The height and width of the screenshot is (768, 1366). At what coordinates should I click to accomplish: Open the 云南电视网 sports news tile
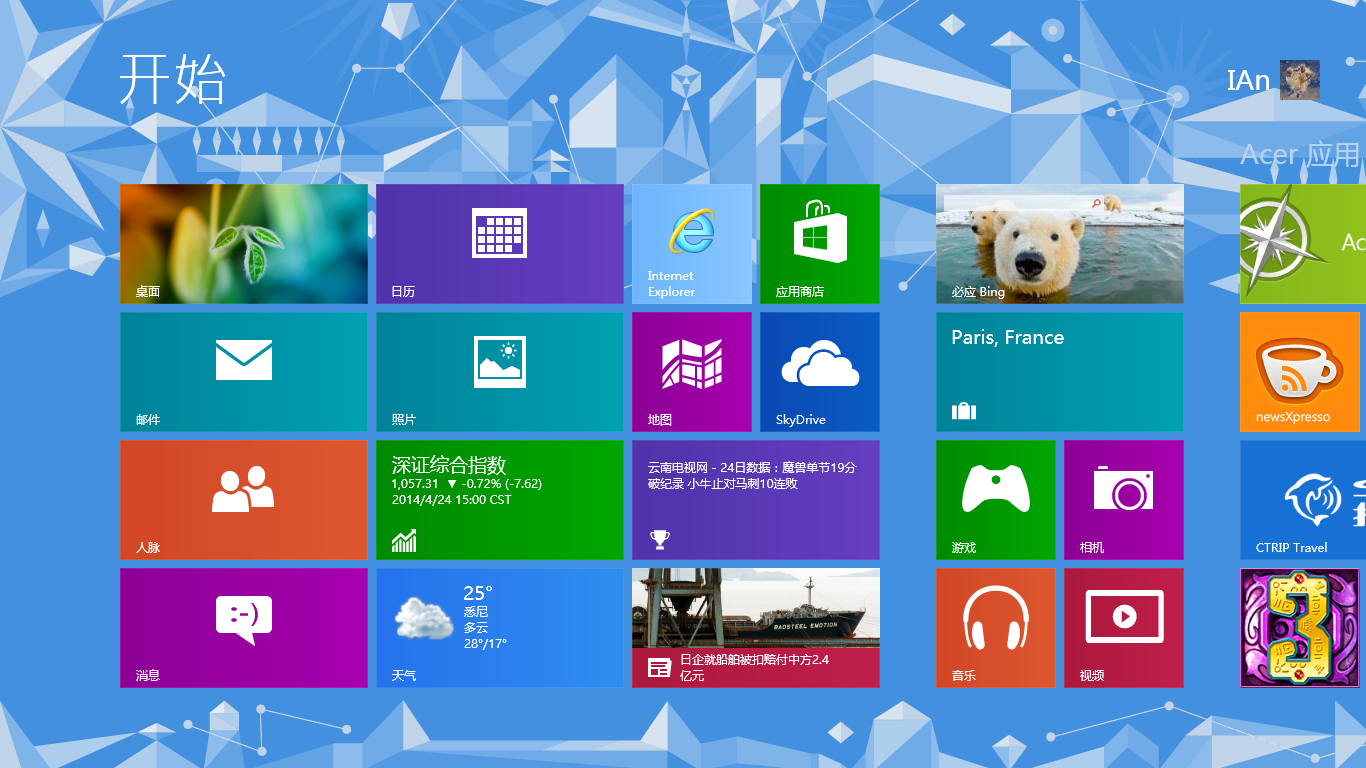pyautogui.click(x=756, y=500)
